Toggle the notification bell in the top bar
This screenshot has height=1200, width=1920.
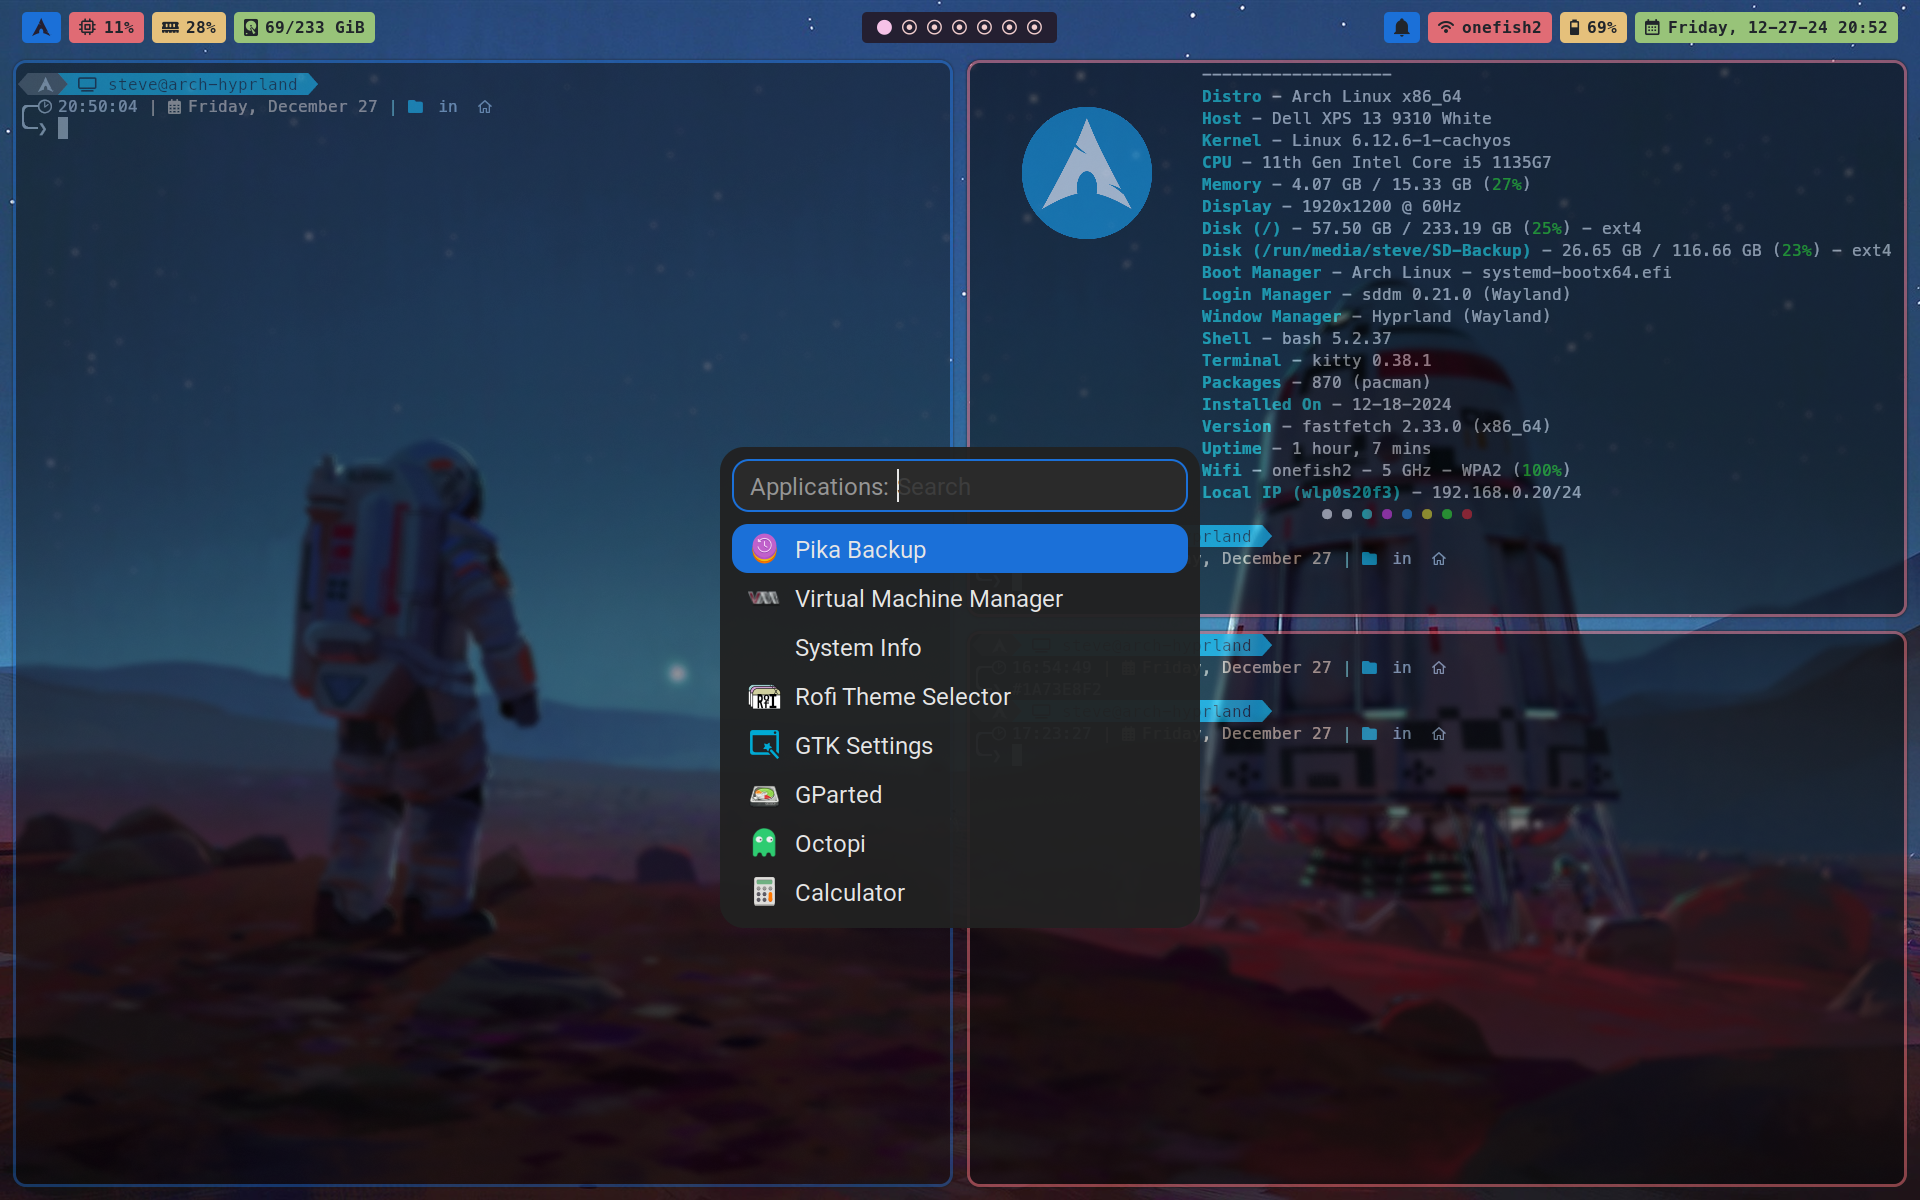pos(1401,27)
